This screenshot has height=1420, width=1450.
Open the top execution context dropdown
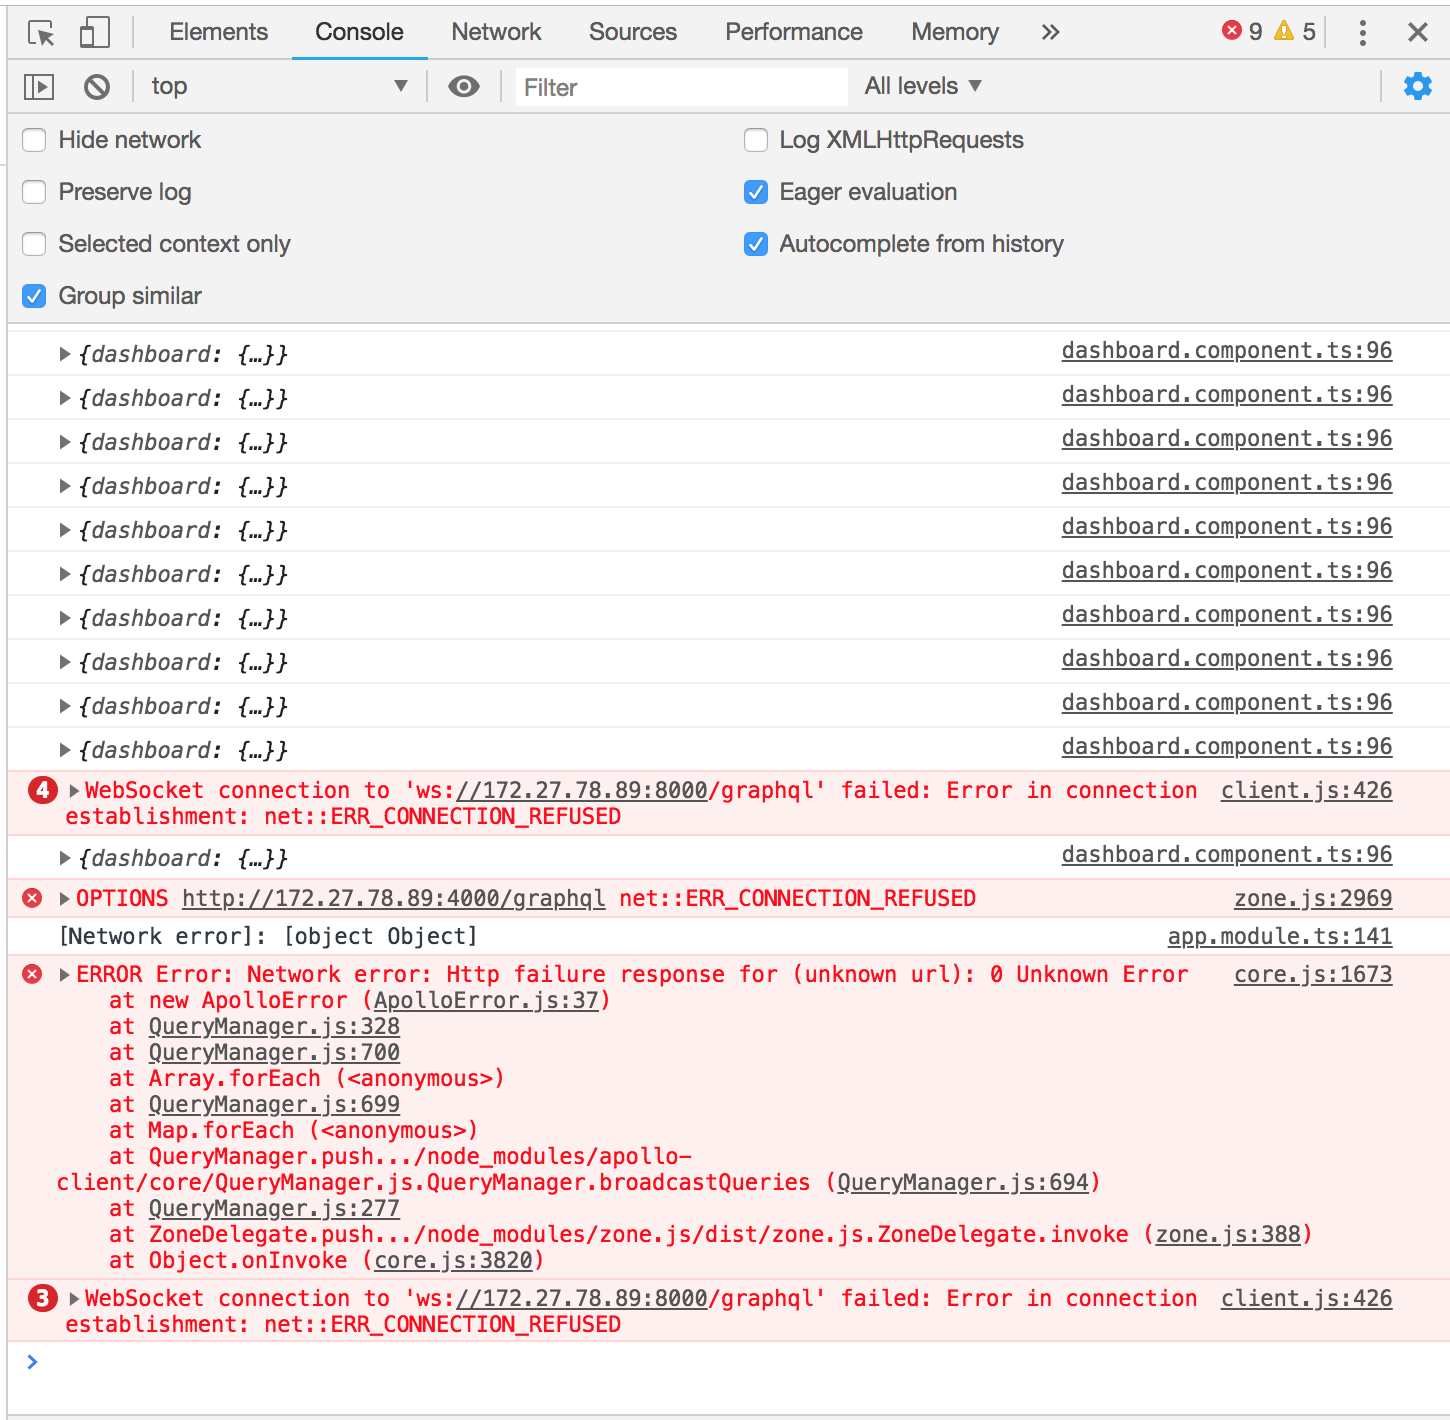(x=279, y=86)
